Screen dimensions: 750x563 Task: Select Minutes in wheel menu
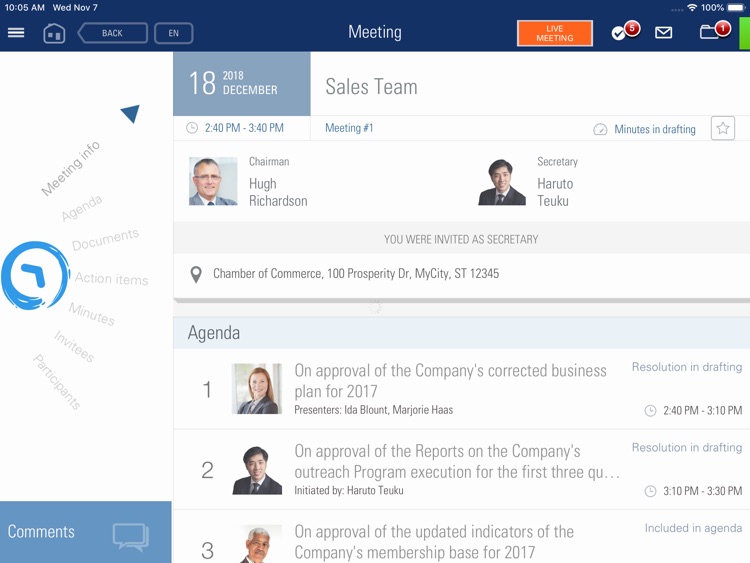pos(92,314)
